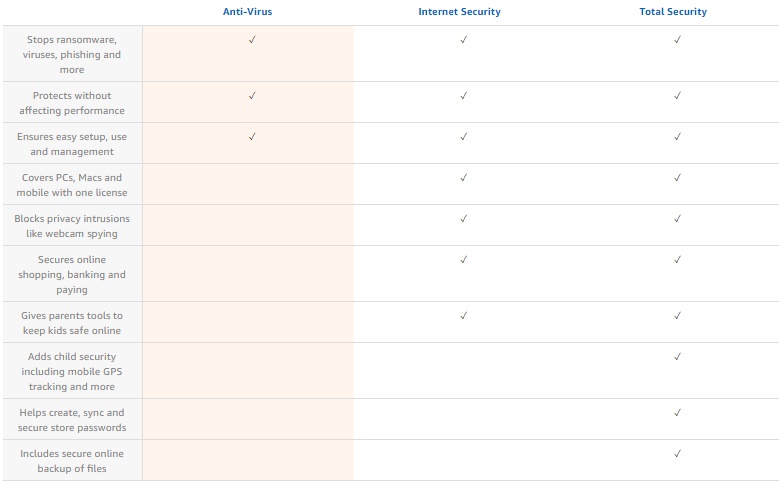The image size is (781, 485).
Task: Click Anti-Virus checkmark for stops ransomware row
Action: pyautogui.click(x=252, y=39)
